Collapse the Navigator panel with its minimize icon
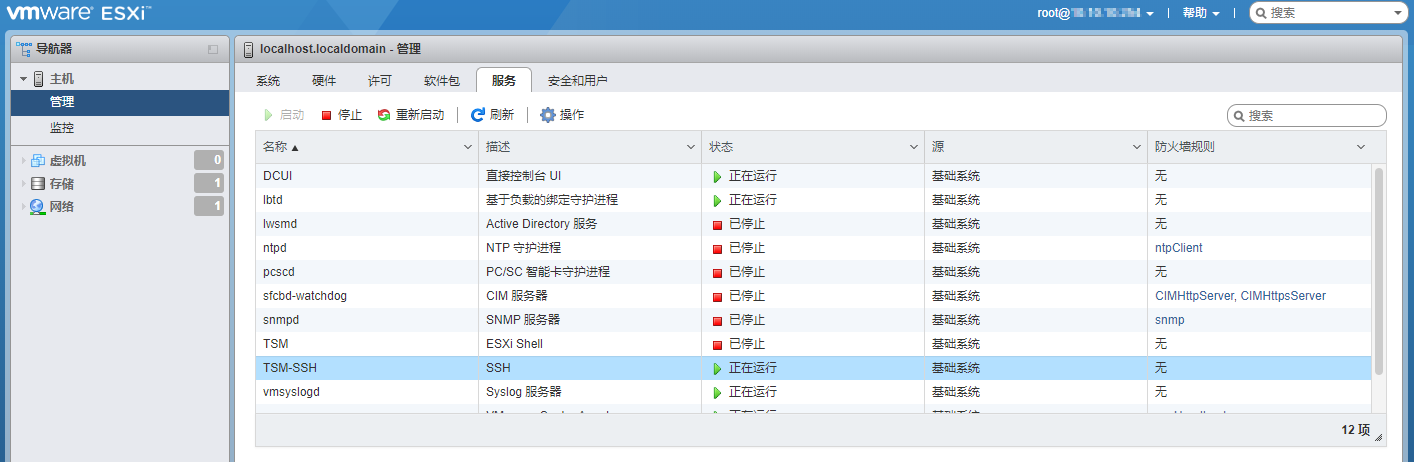The height and width of the screenshot is (462, 1414). pos(212,49)
